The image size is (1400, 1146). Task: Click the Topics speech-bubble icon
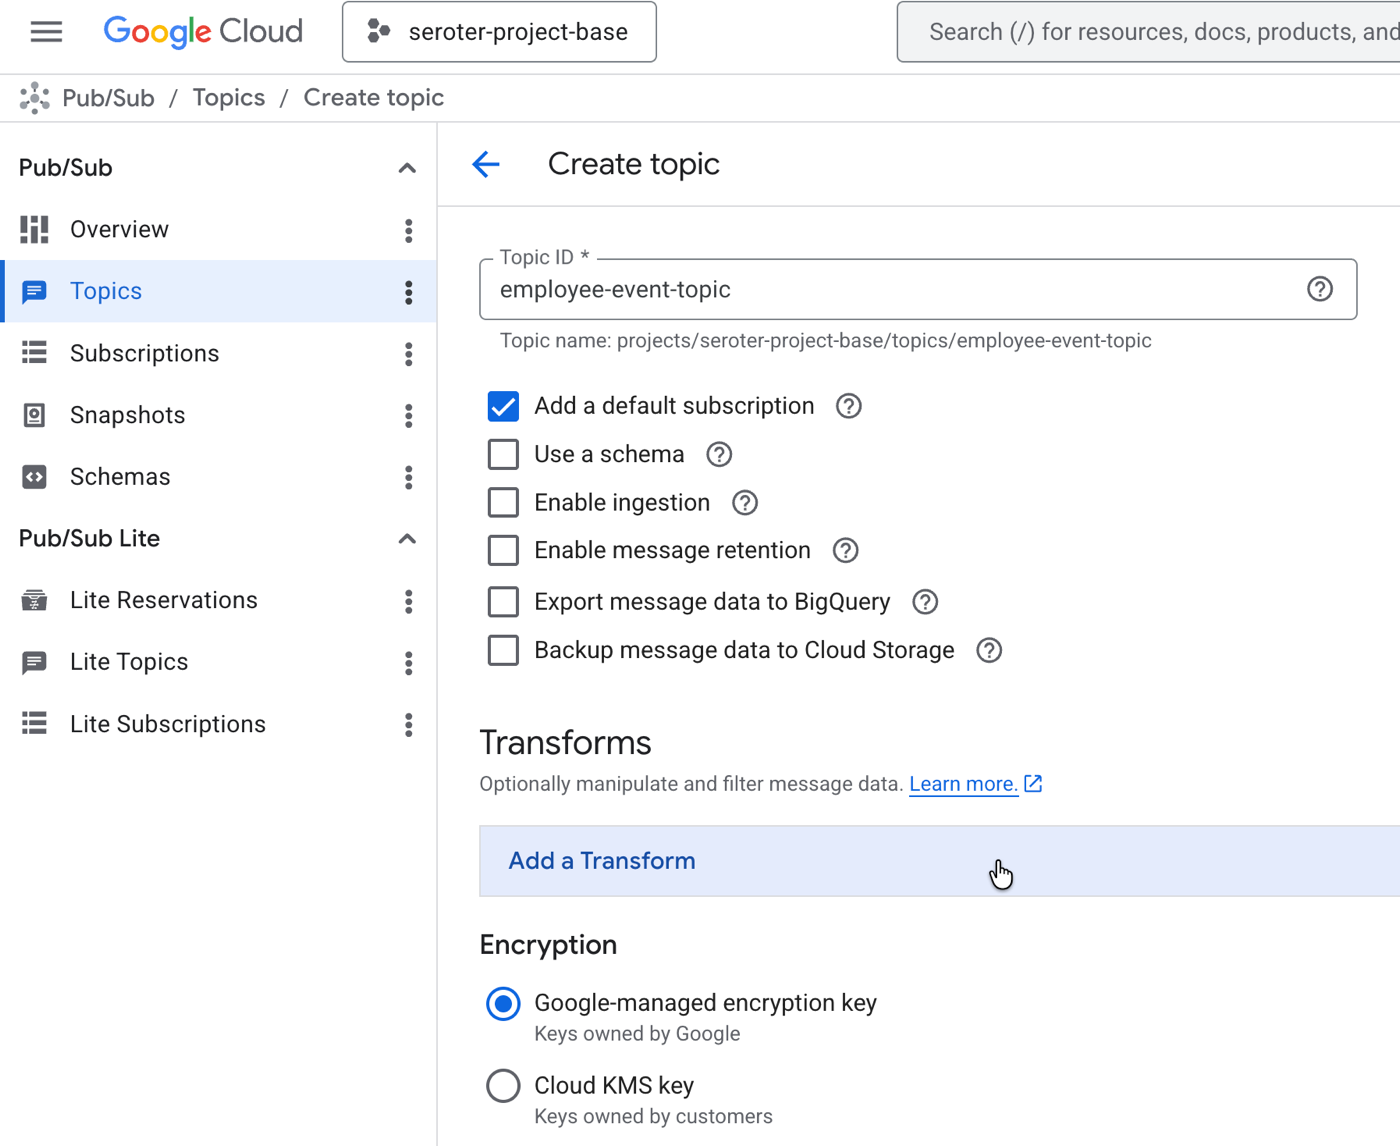[34, 291]
